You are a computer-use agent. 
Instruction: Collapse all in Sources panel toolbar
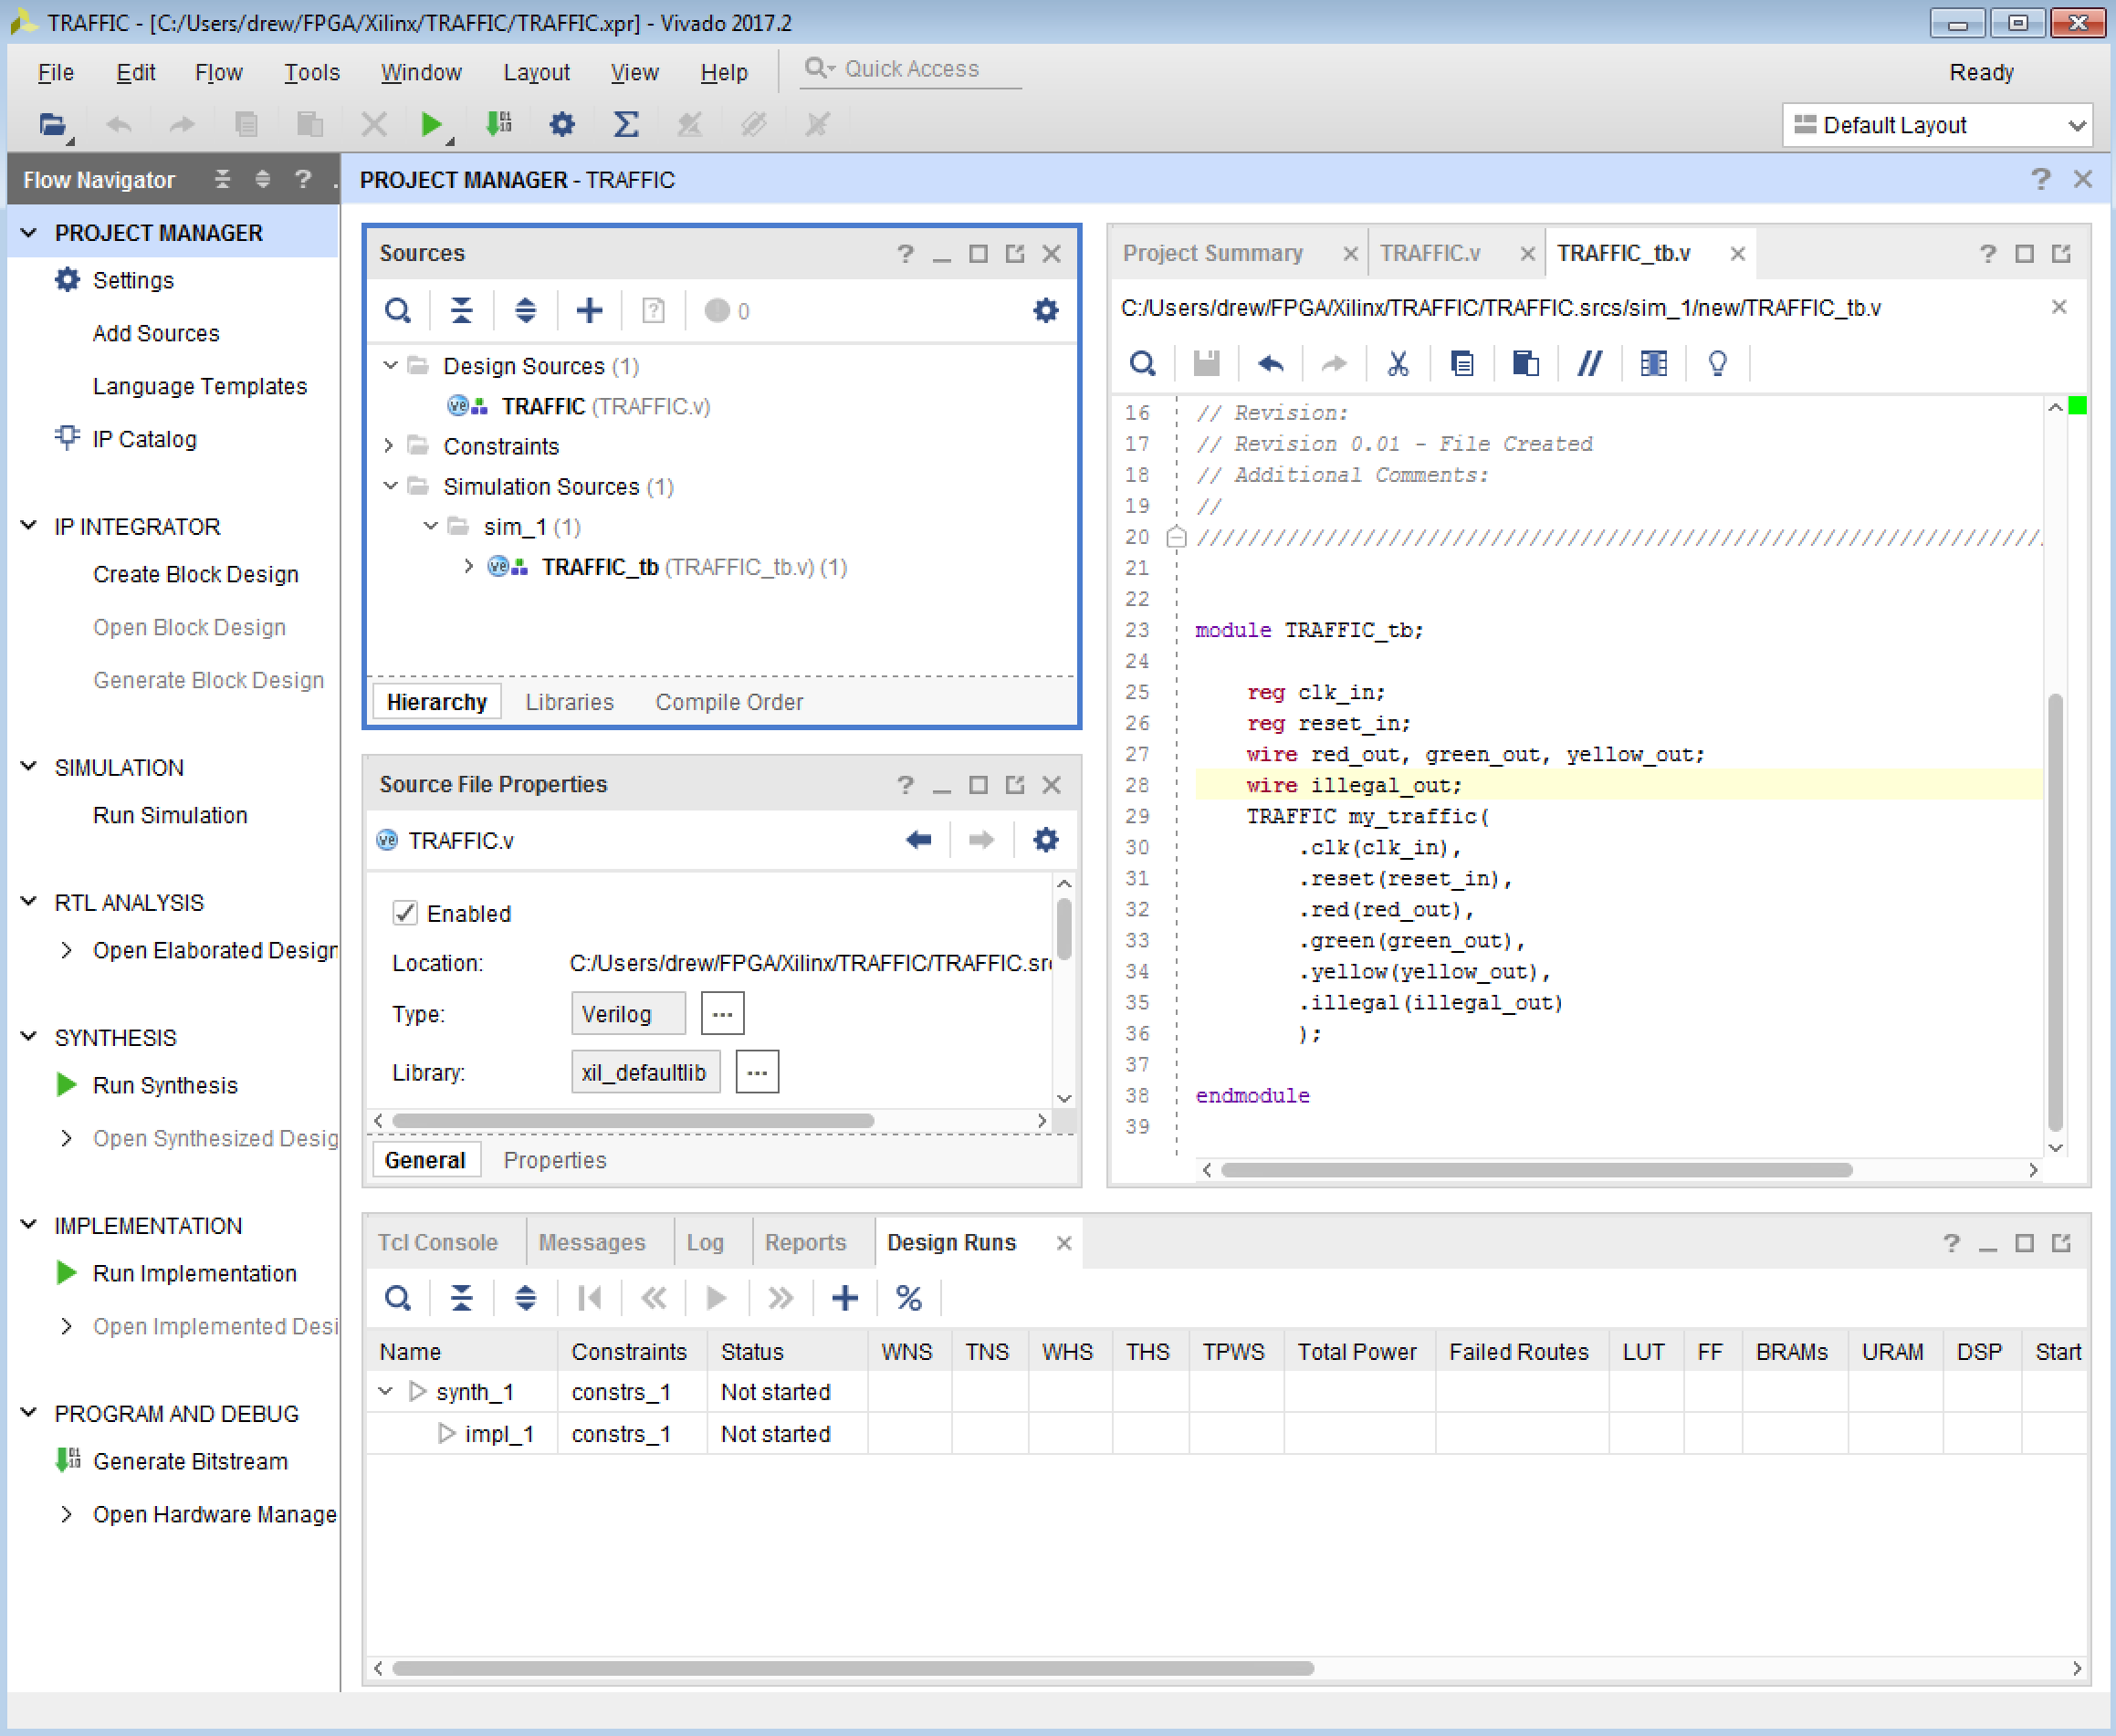coord(461,311)
